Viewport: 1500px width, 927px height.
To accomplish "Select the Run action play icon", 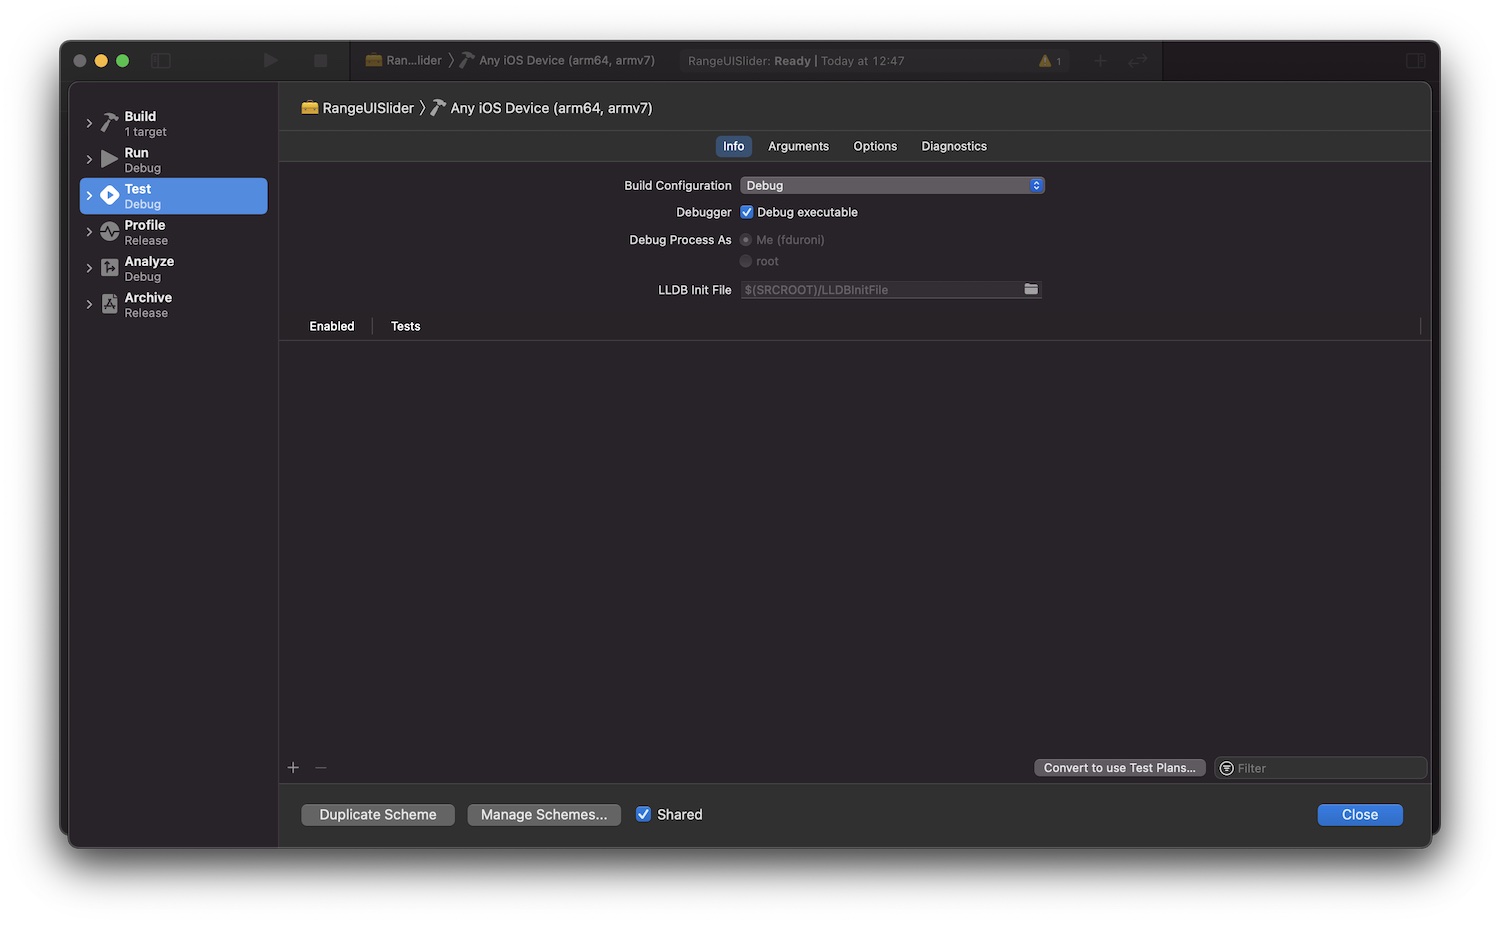I will [x=109, y=159].
